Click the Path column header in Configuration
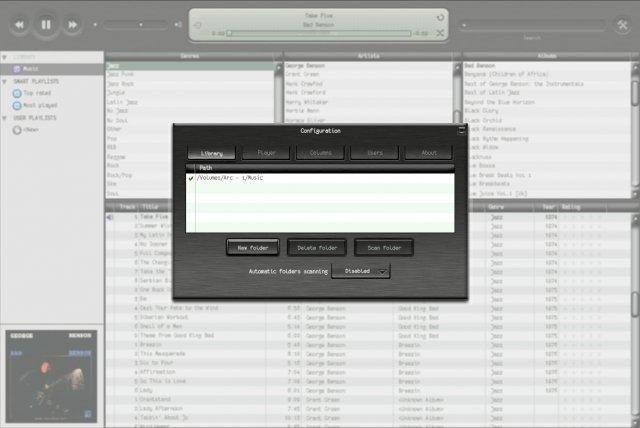The width and height of the screenshot is (640, 428). coord(325,168)
